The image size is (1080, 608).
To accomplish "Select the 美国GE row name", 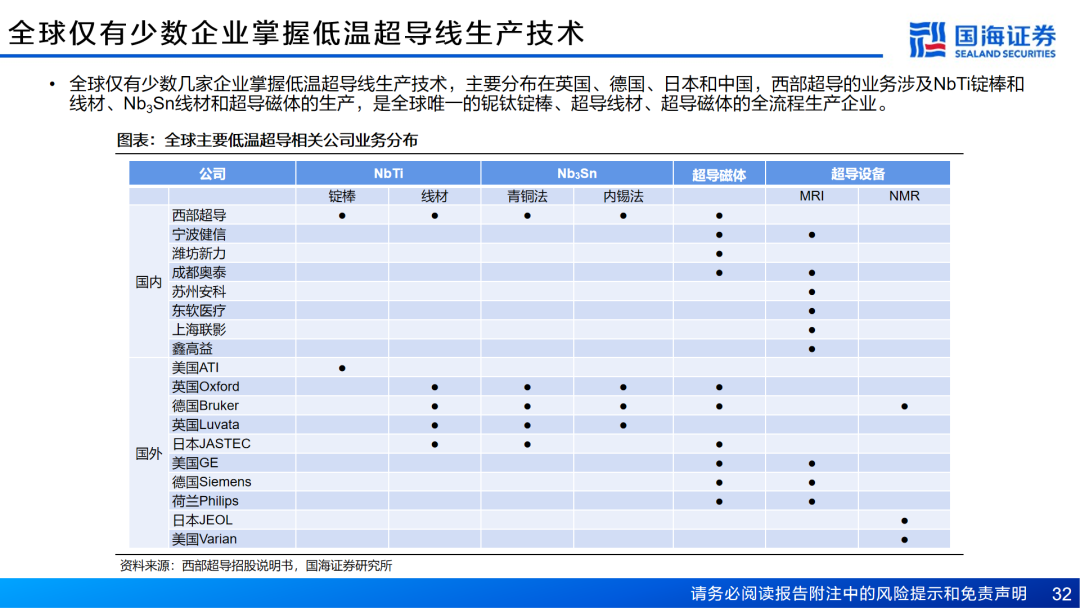I will [x=195, y=463].
